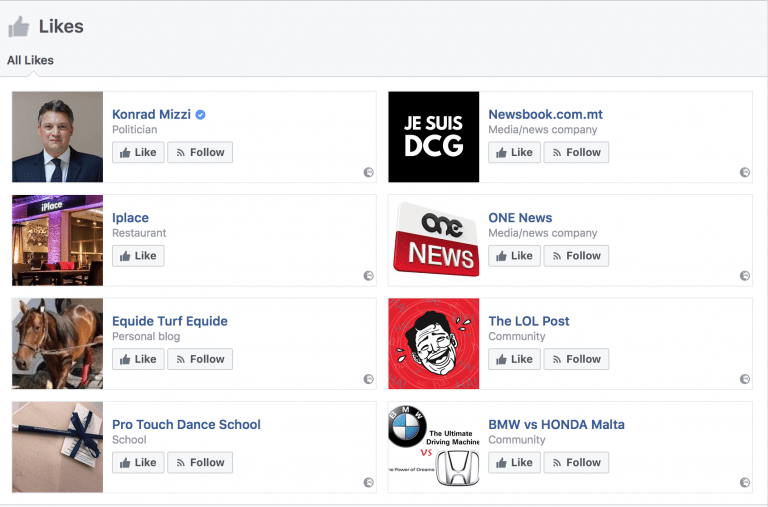768x507 pixels.
Task: Follow the Newsbook.com.mt page
Action: [576, 153]
